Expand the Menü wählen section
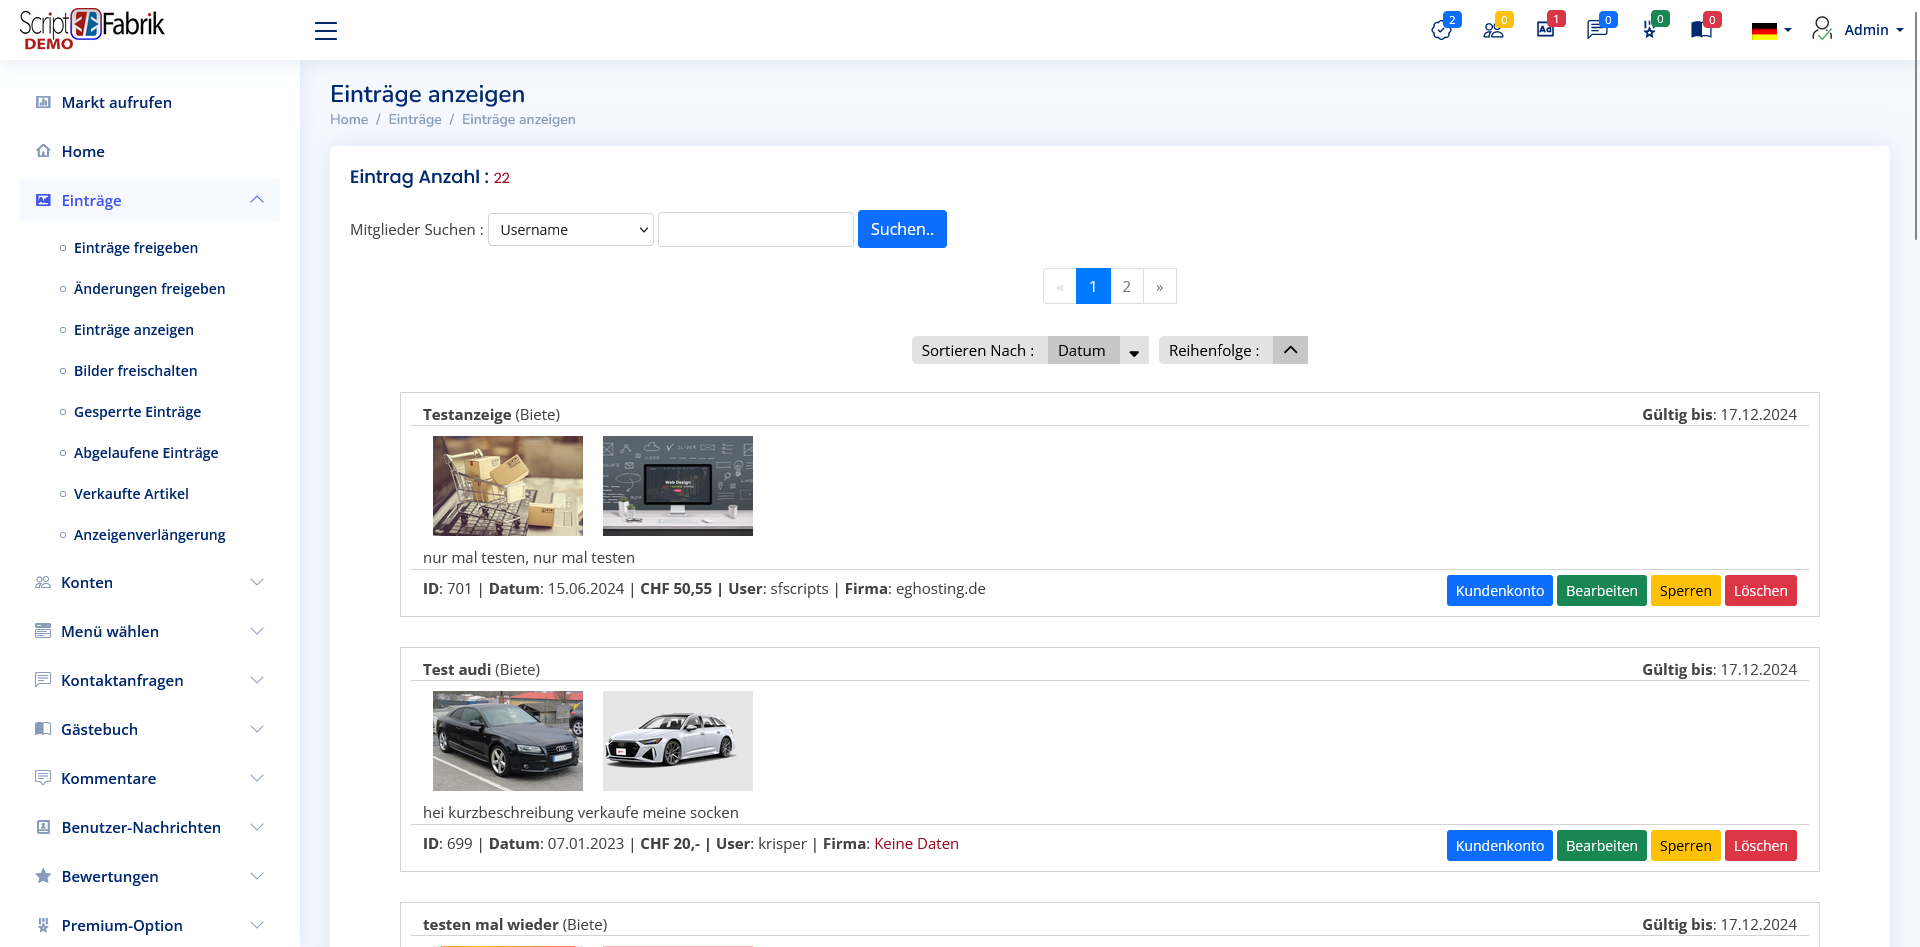 [257, 631]
